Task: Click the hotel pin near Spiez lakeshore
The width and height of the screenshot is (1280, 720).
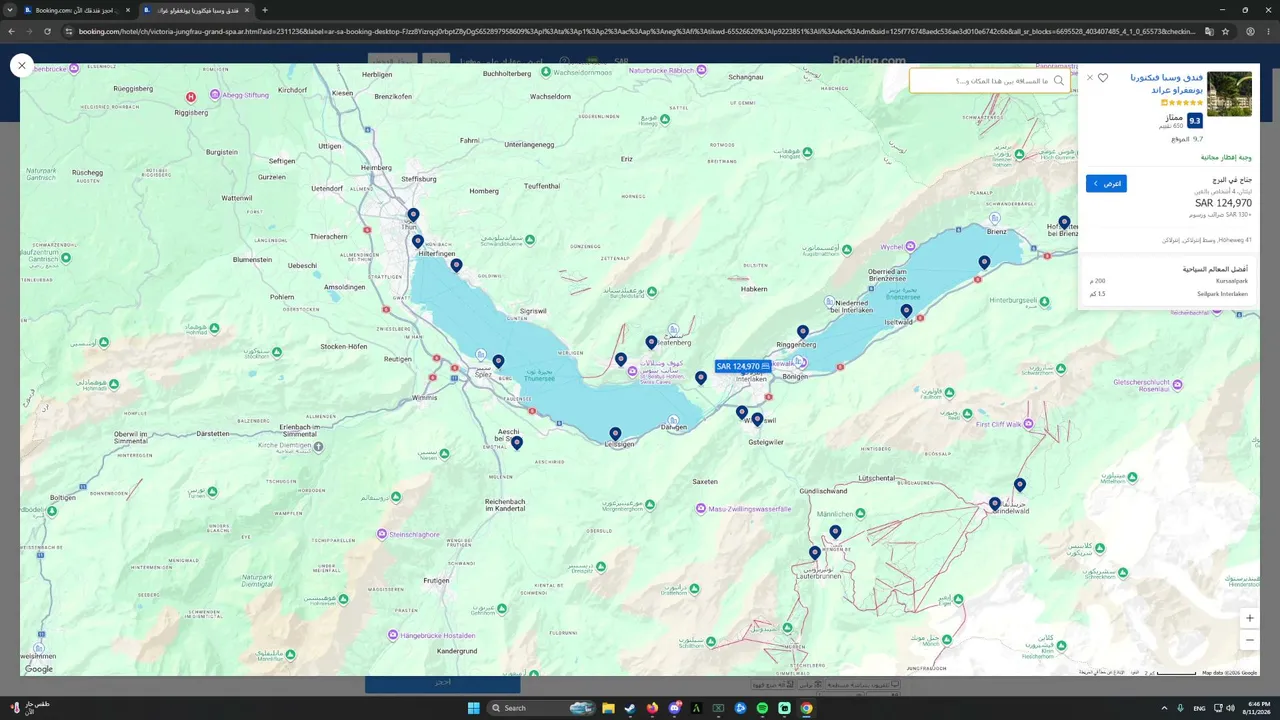Action: pyautogui.click(x=499, y=361)
